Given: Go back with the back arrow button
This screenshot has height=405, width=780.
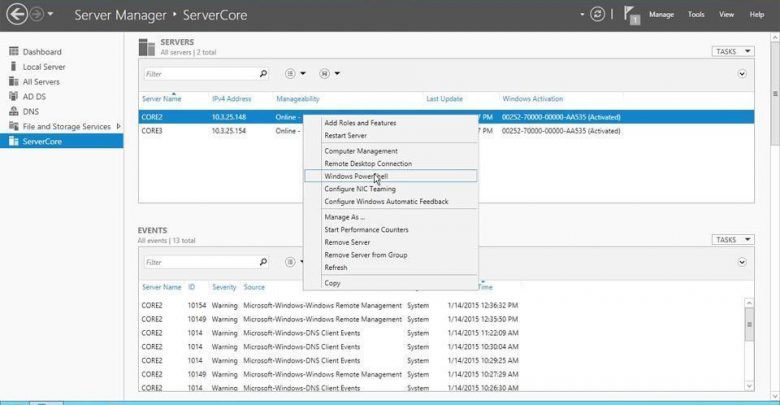Looking at the screenshot, I should [17, 14].
